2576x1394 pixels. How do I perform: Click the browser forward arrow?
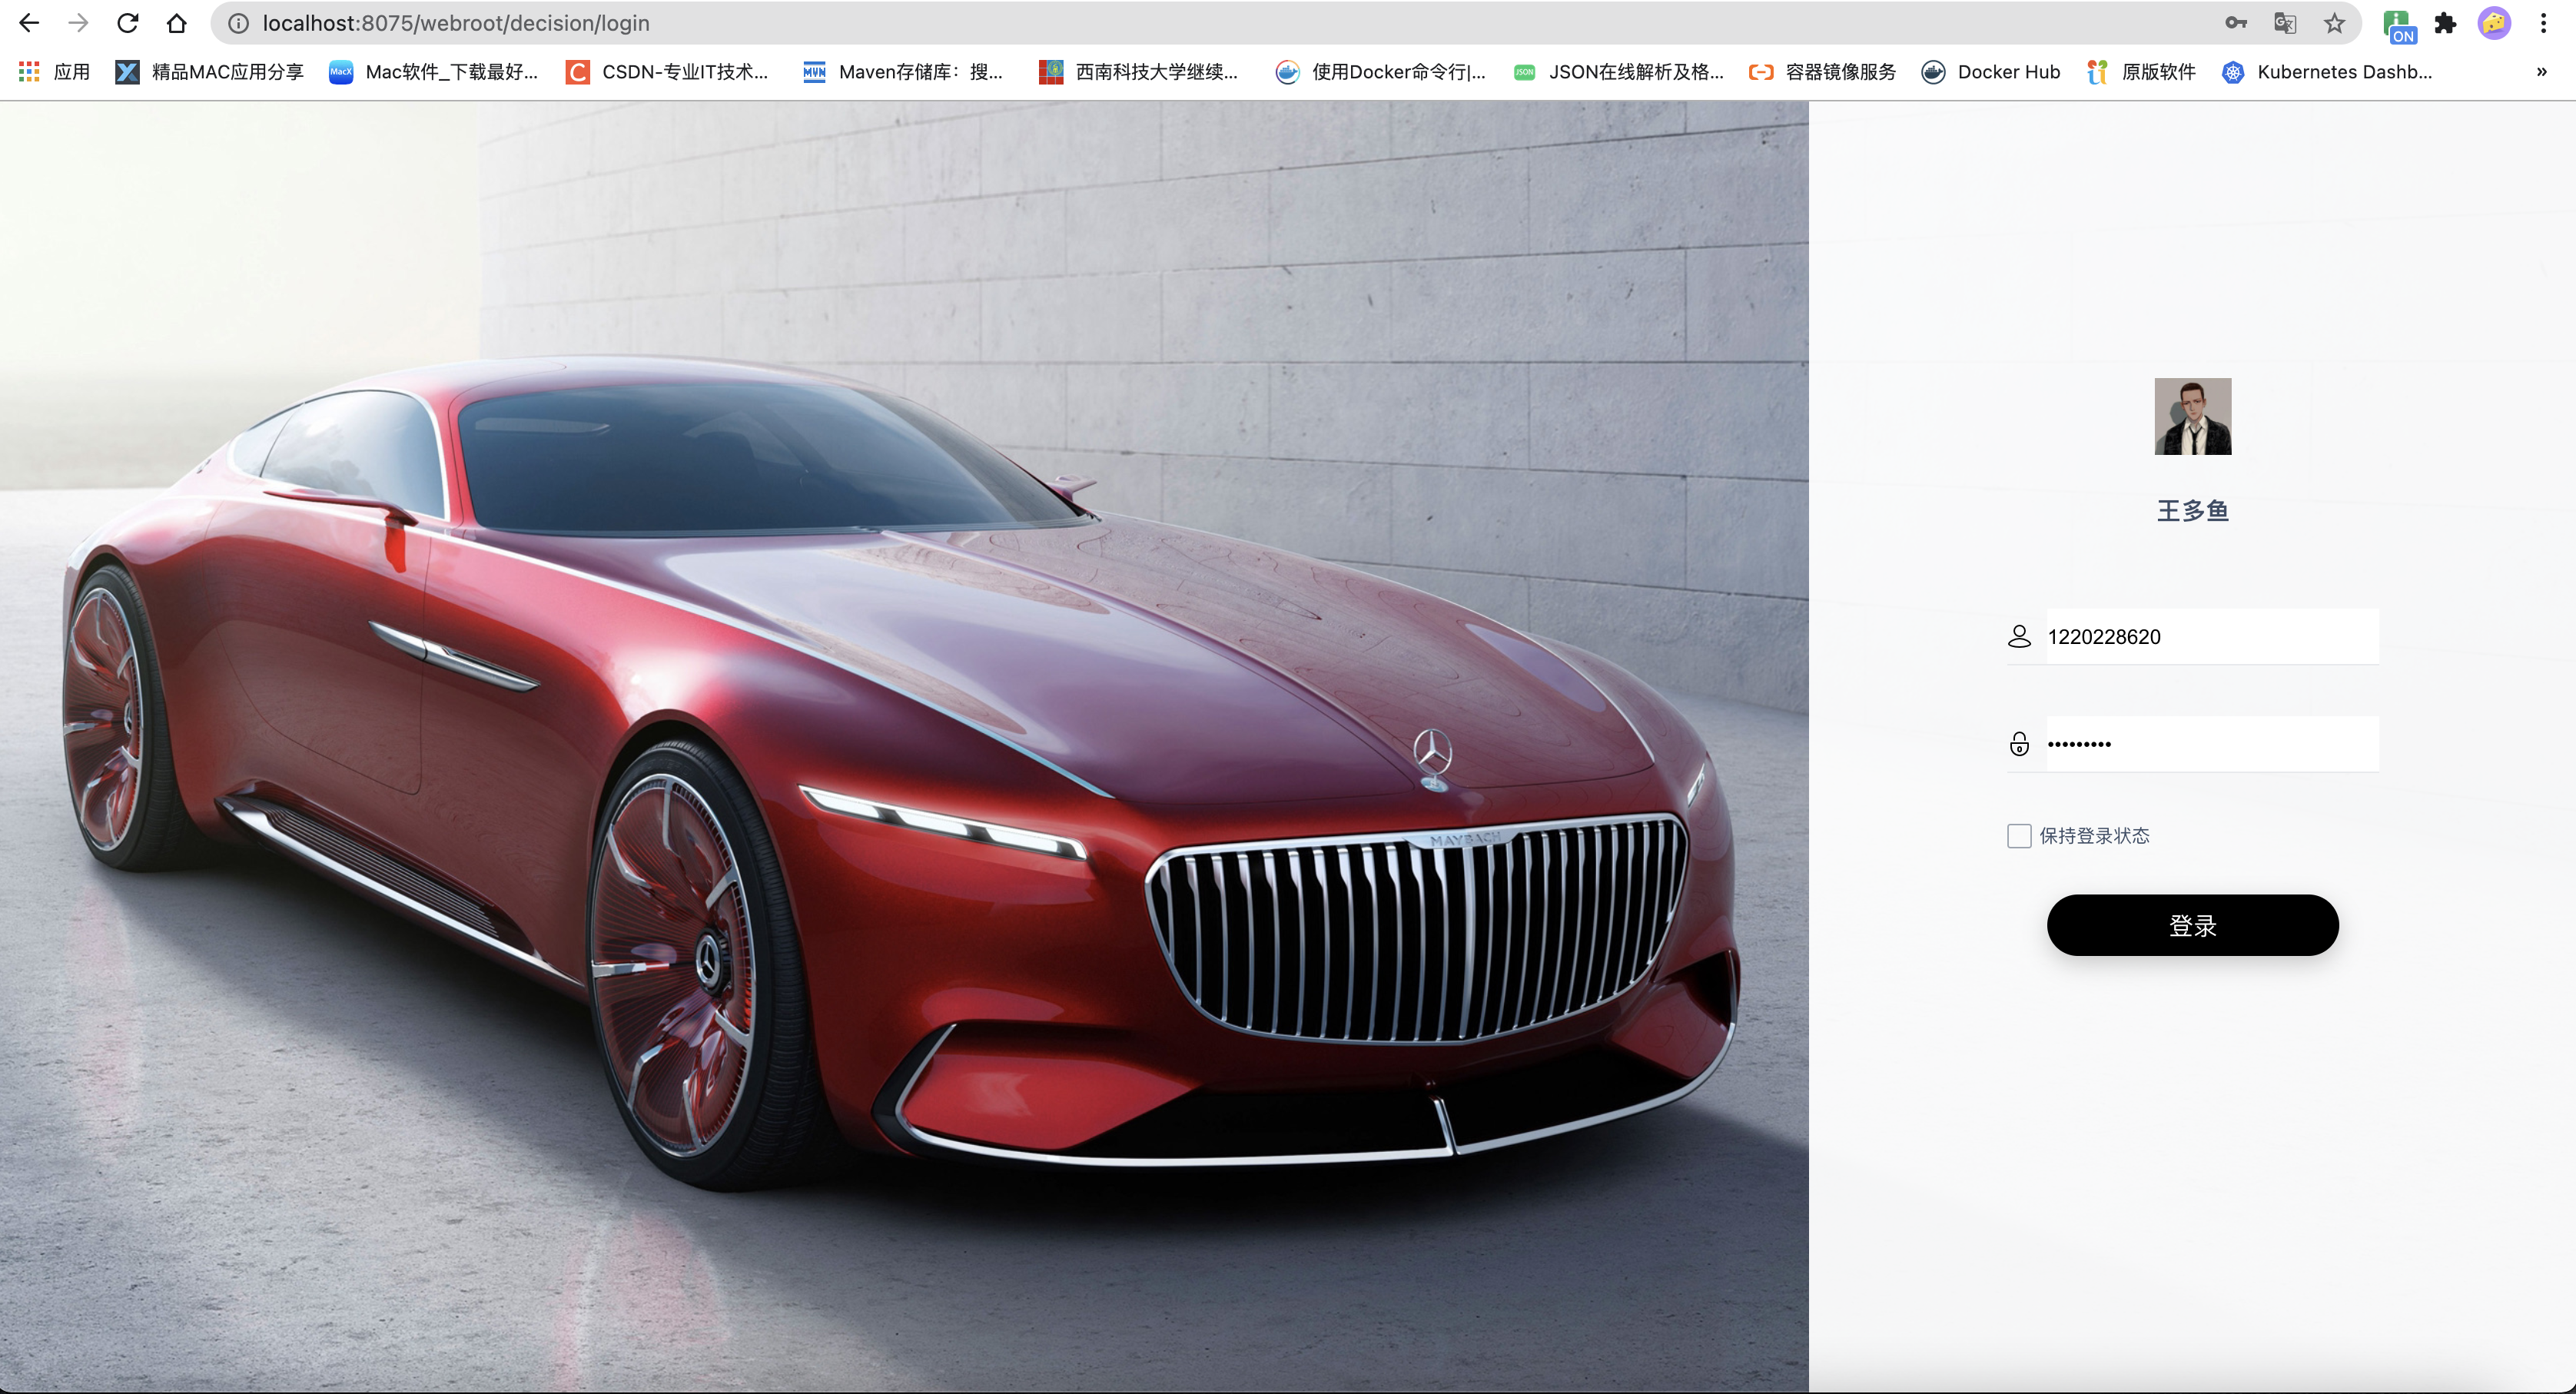click(x=78, y=23)
